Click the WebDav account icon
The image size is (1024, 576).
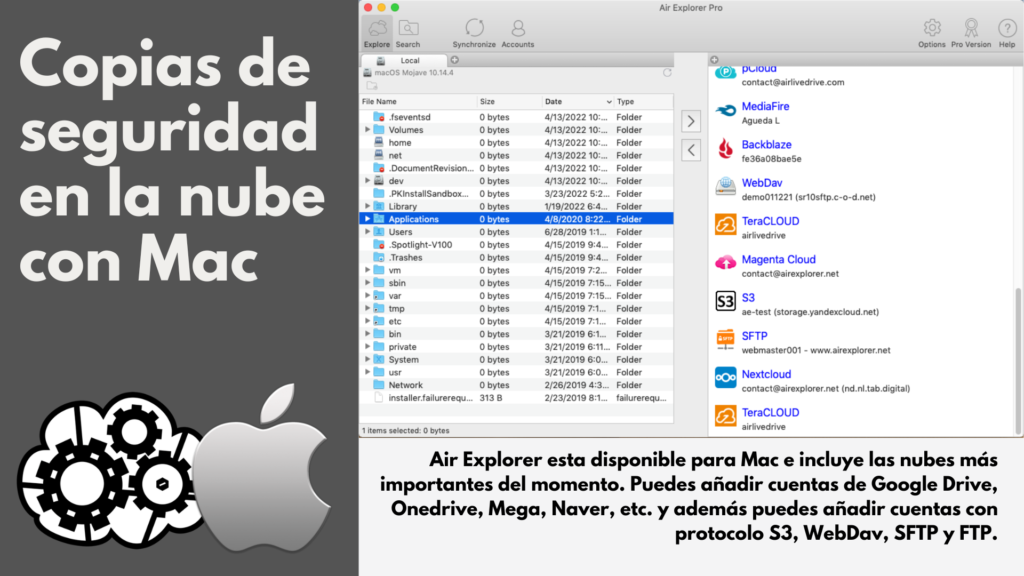[x=725, y=187]
